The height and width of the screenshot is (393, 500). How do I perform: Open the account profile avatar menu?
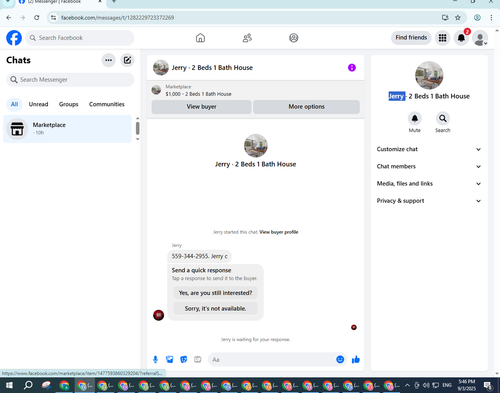[480, 38]
